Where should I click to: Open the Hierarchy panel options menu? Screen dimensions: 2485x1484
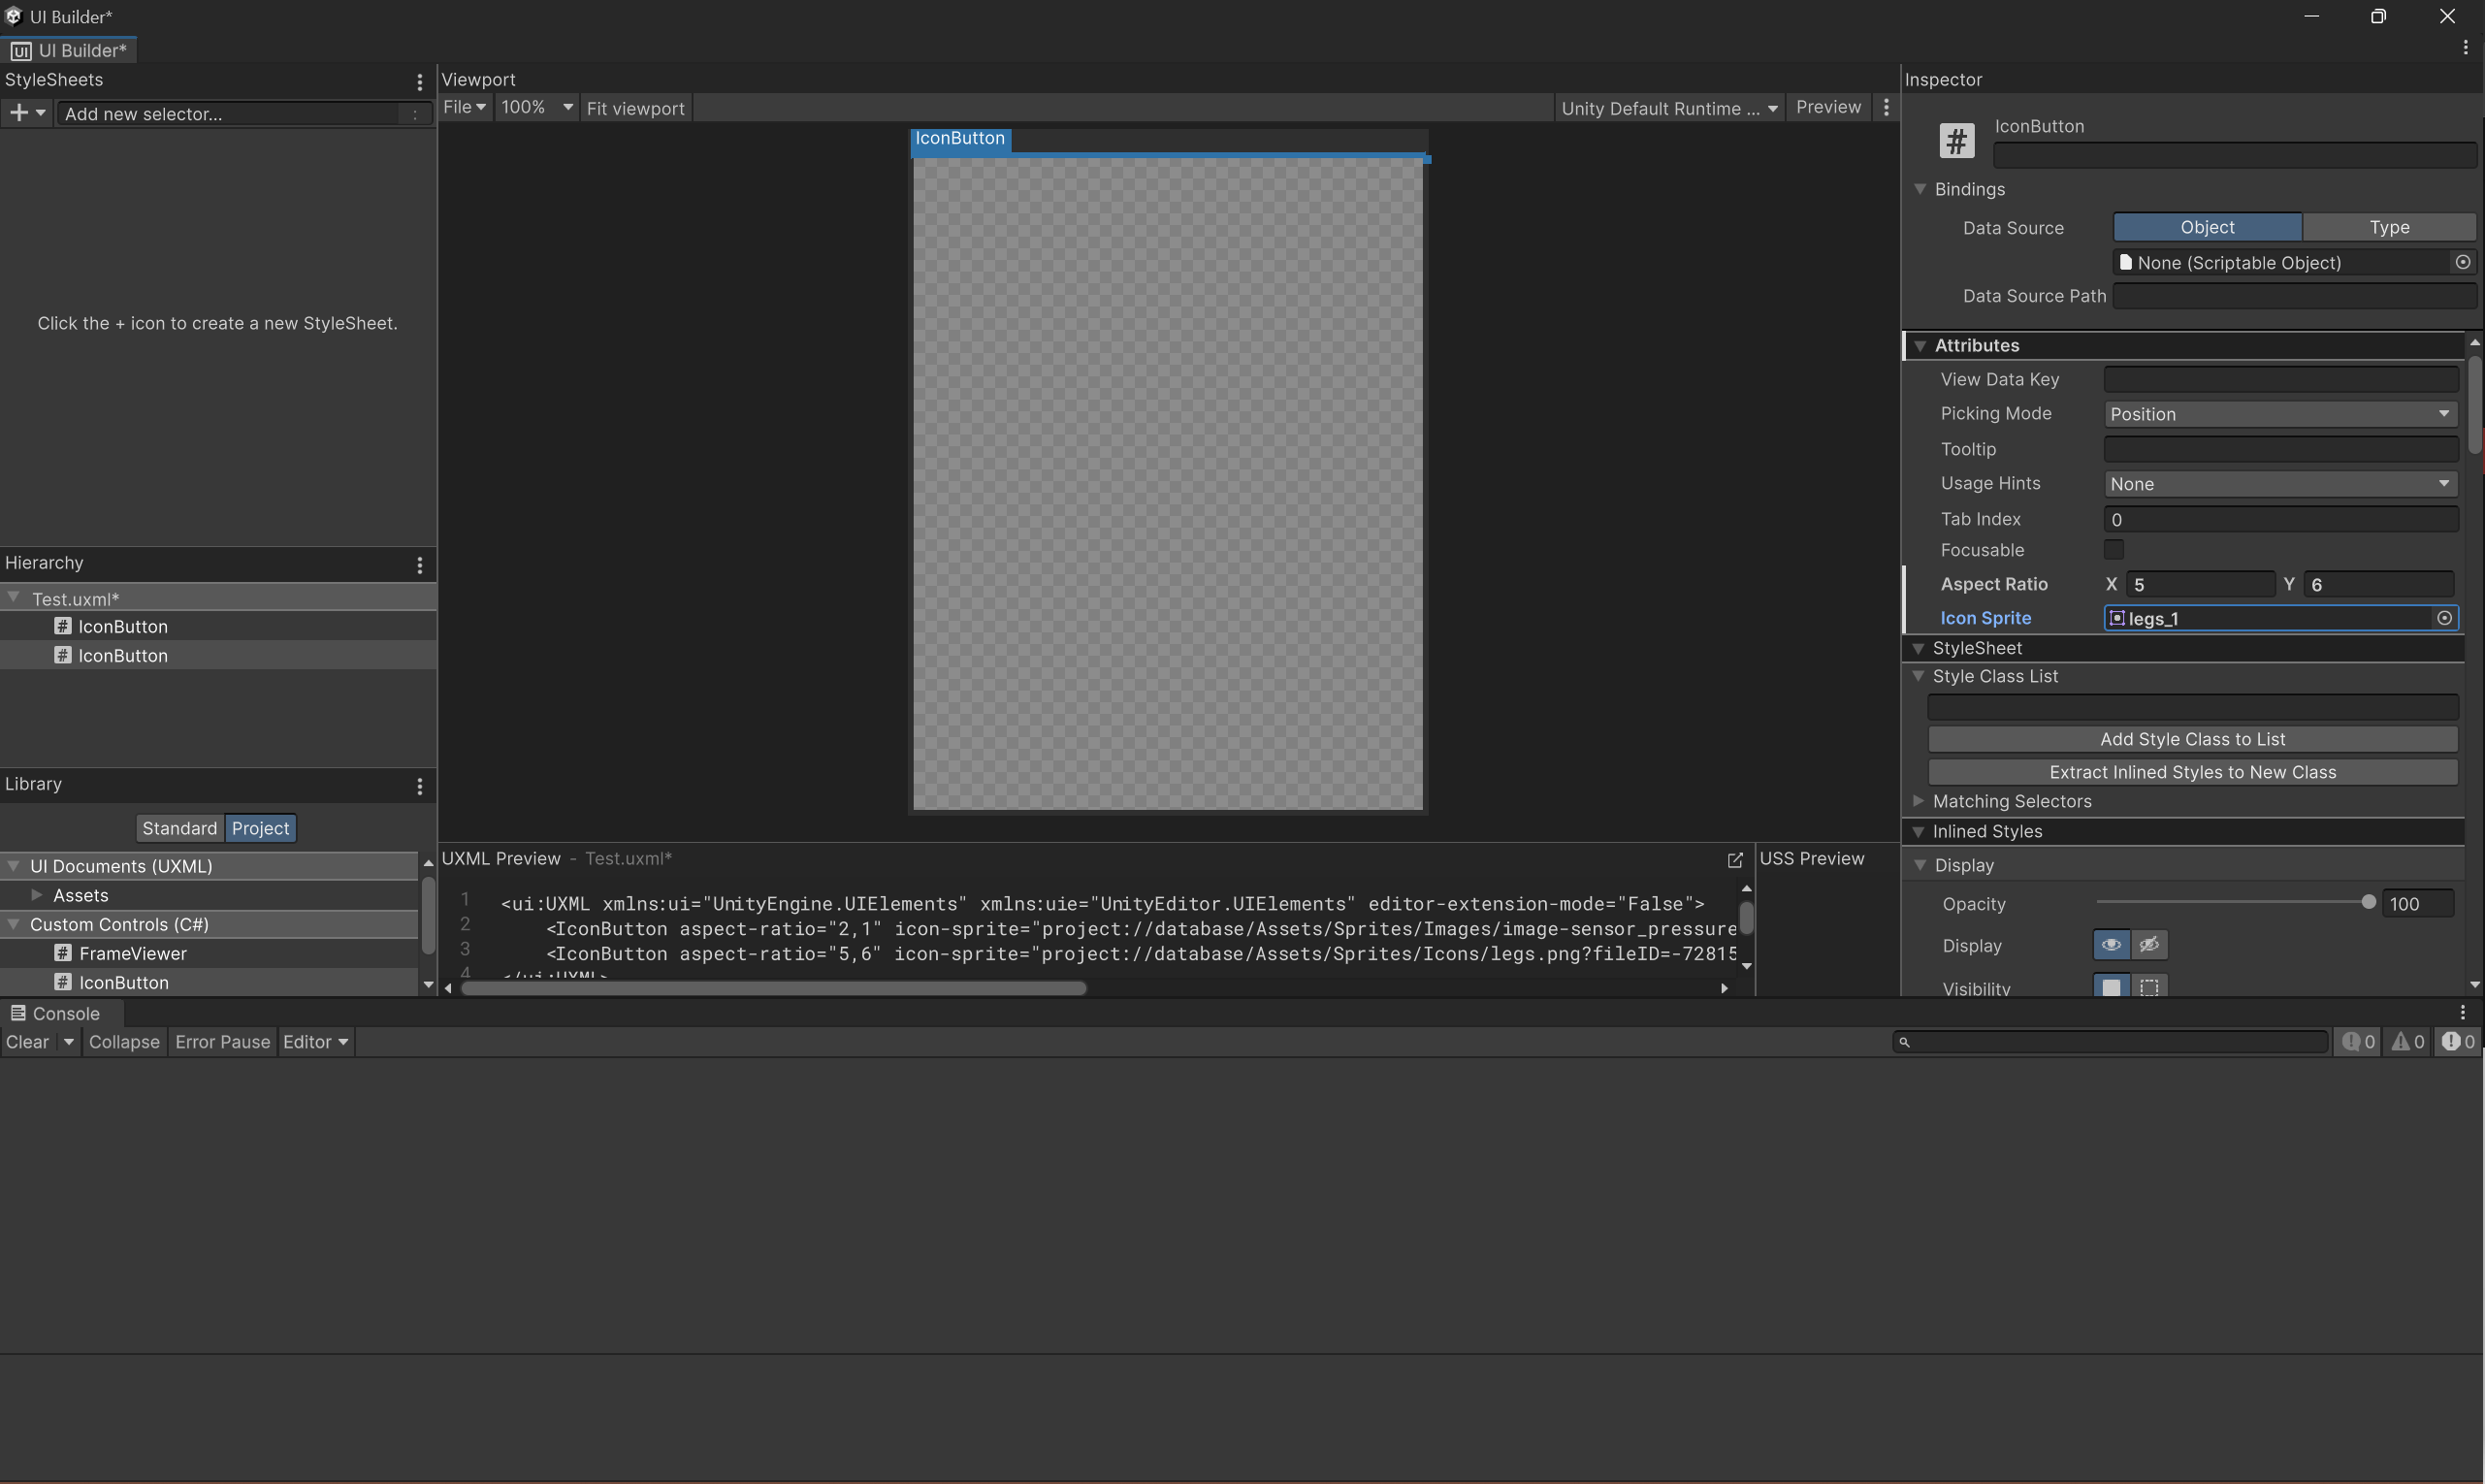click(419, 564)
